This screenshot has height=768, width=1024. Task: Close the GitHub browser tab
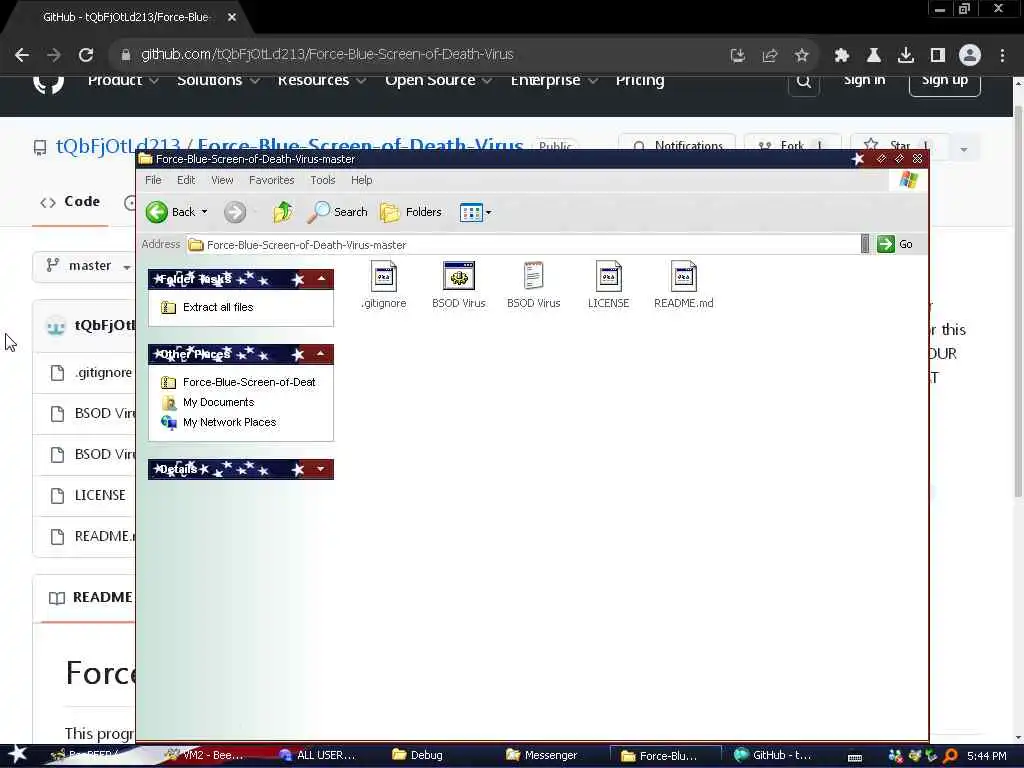pos(232,17)
